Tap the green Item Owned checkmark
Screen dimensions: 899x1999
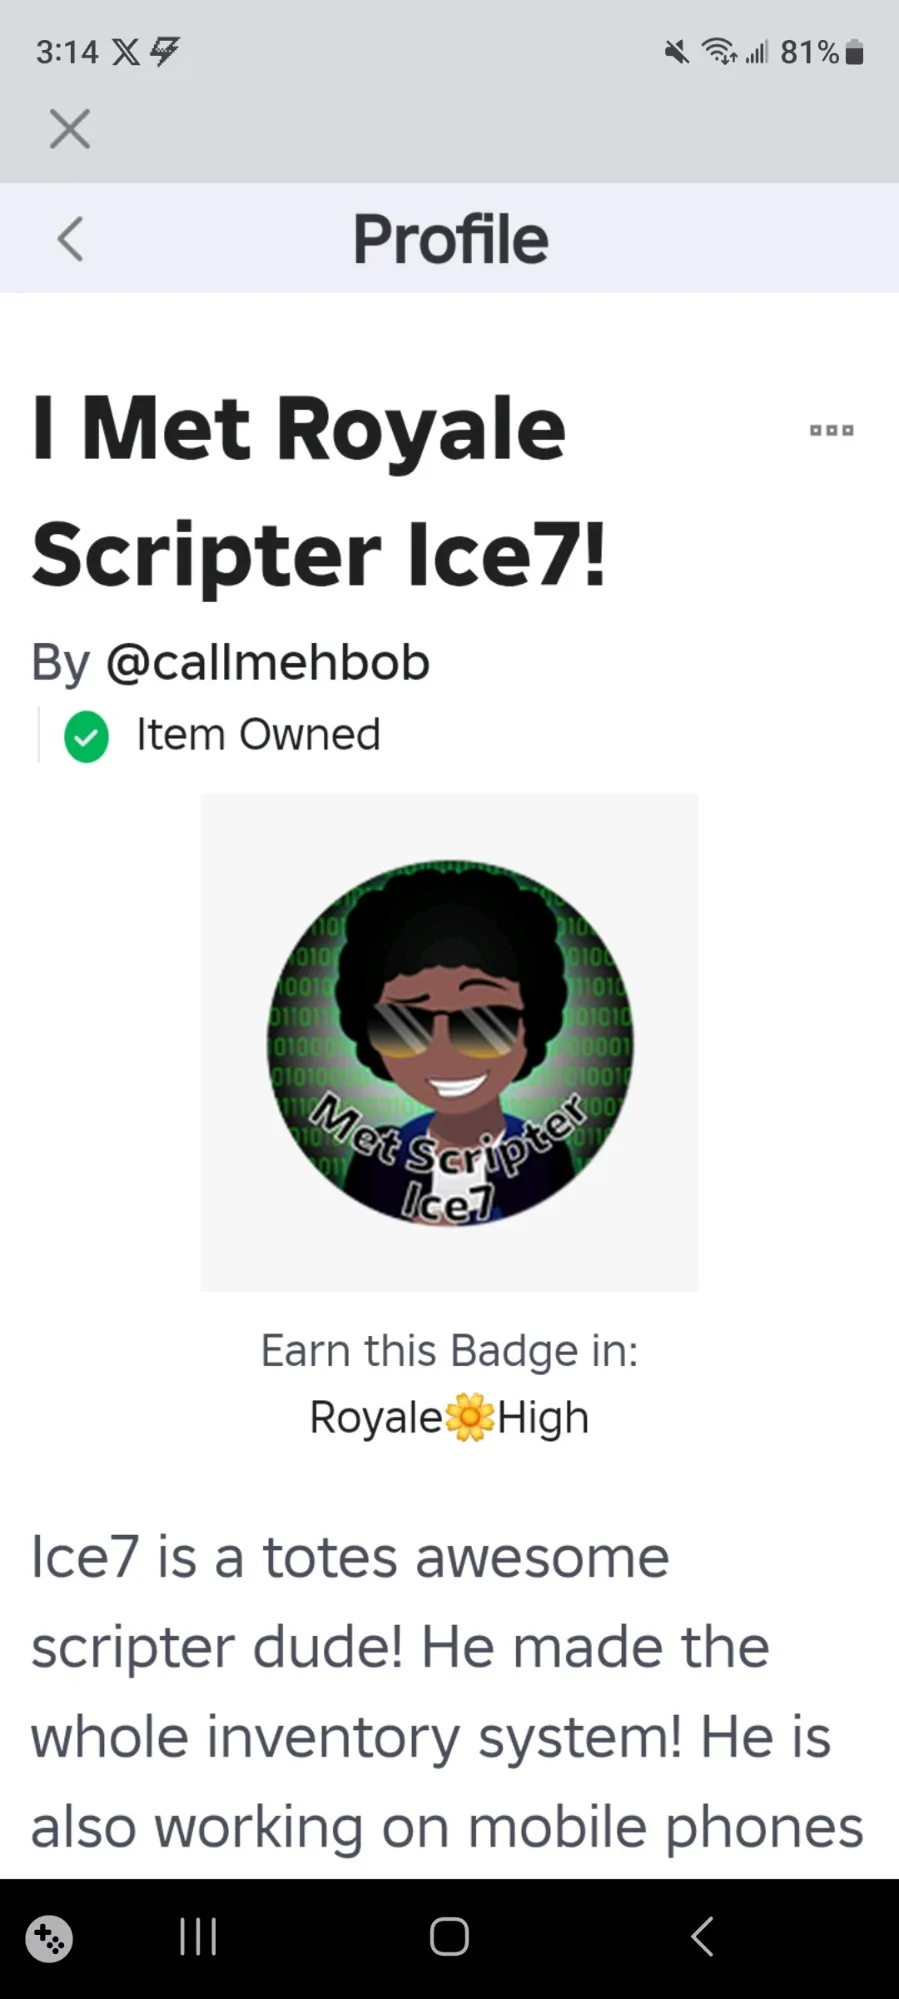click(x=86, y=736)
